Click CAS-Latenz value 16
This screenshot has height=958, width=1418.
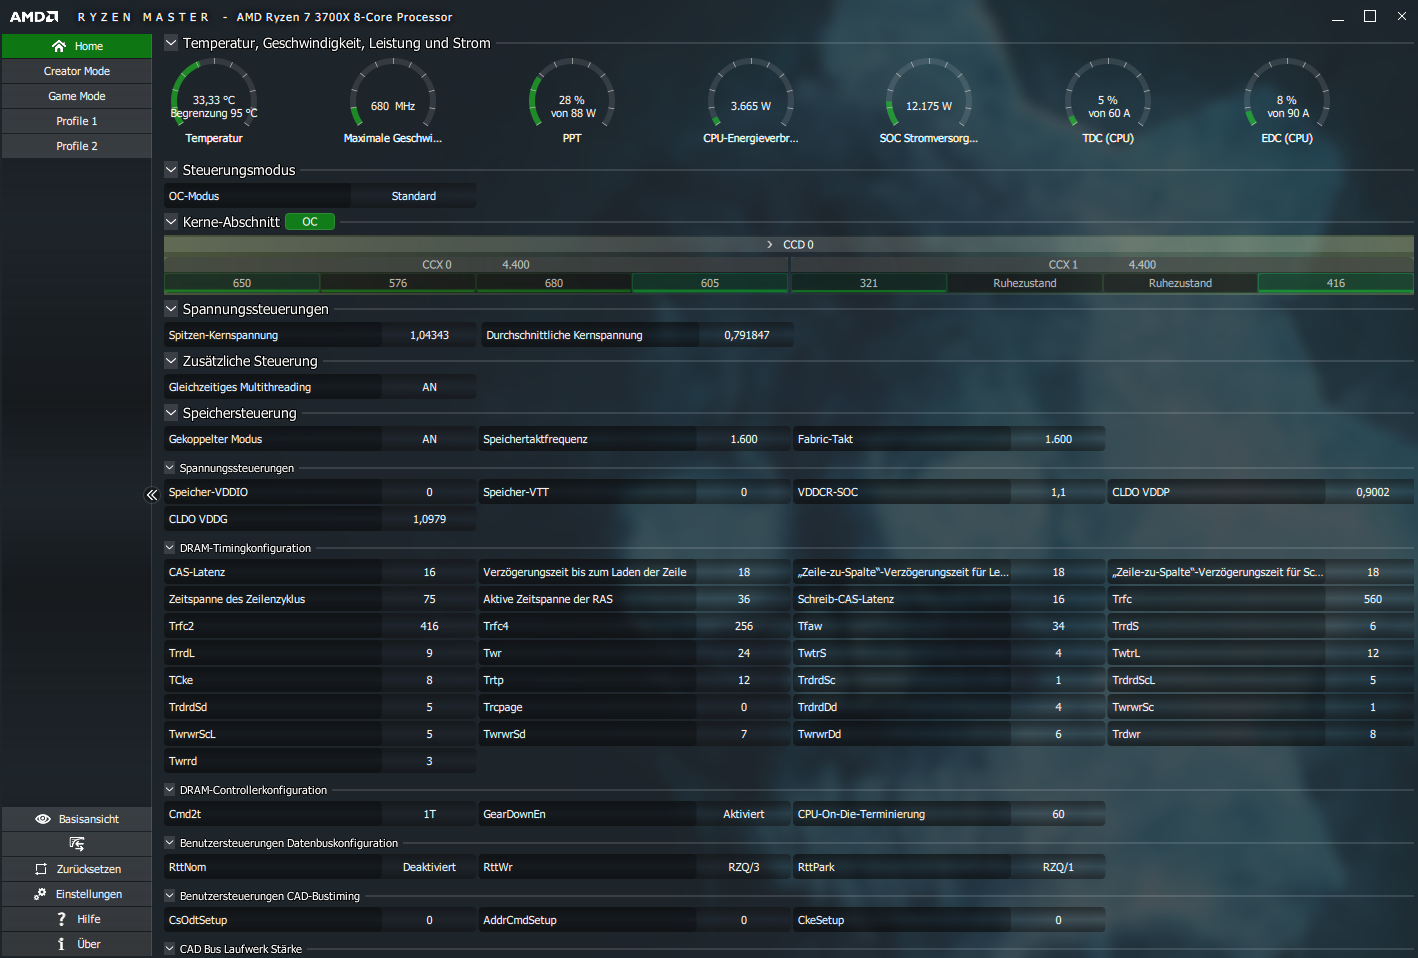coord(429,572)
